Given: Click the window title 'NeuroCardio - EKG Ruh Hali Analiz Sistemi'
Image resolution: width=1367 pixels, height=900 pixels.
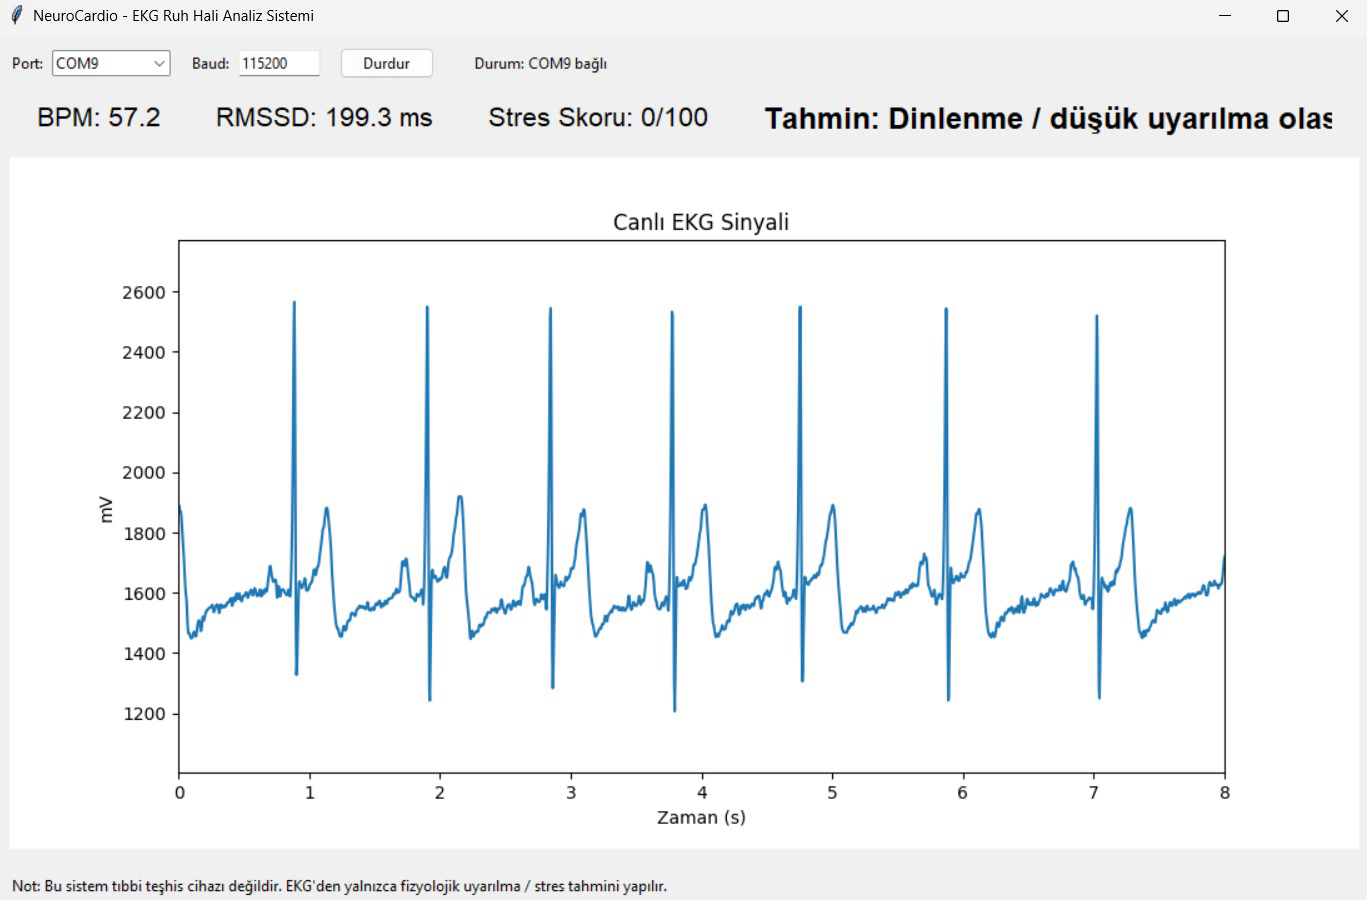Looking at the screenshot, I should tap(173, 16).
